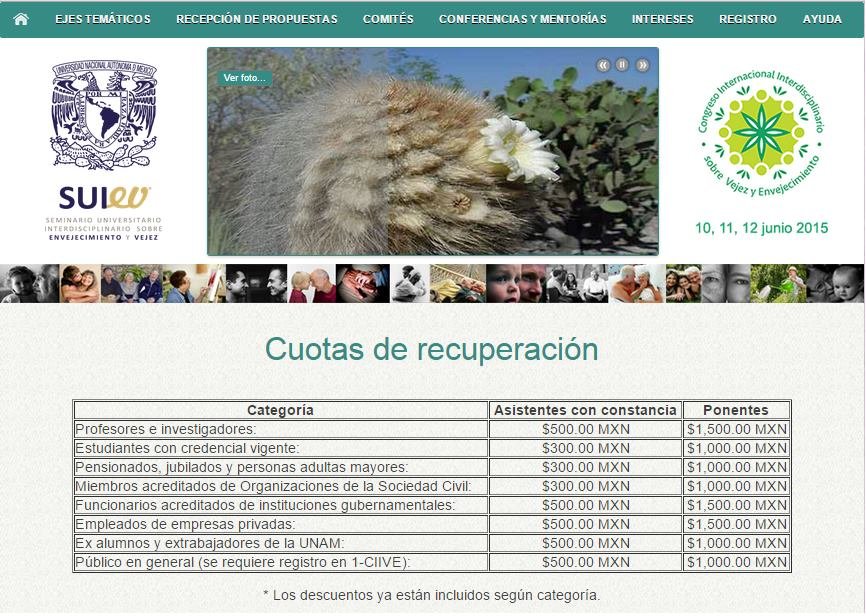Viewport: 866px width, 616px height.
Task: Open Recepción de Propuestas menu
Action: 257,19
